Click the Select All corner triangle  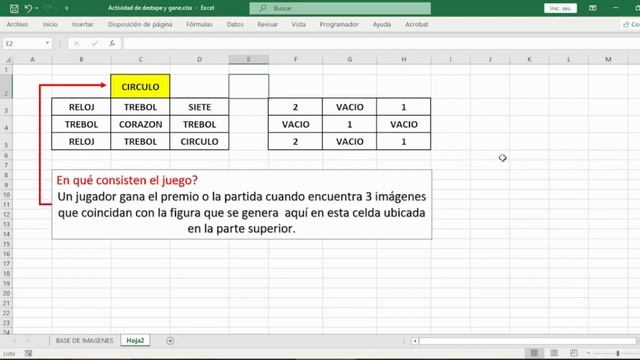(x=7, y=60)
